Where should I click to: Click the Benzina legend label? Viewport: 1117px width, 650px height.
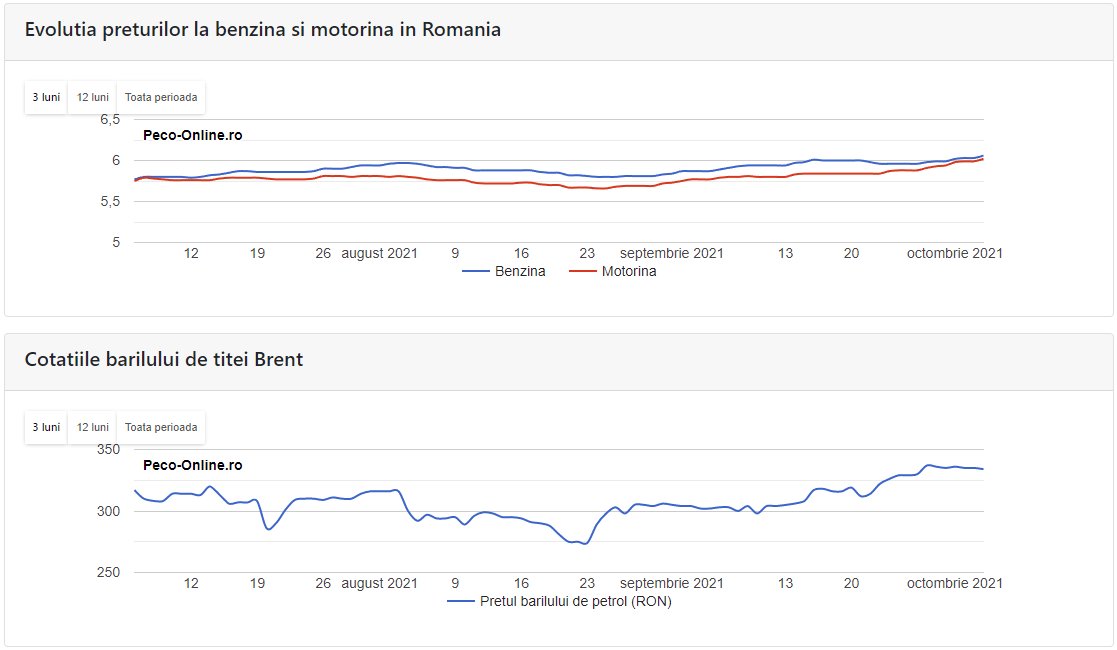point(520,271)
